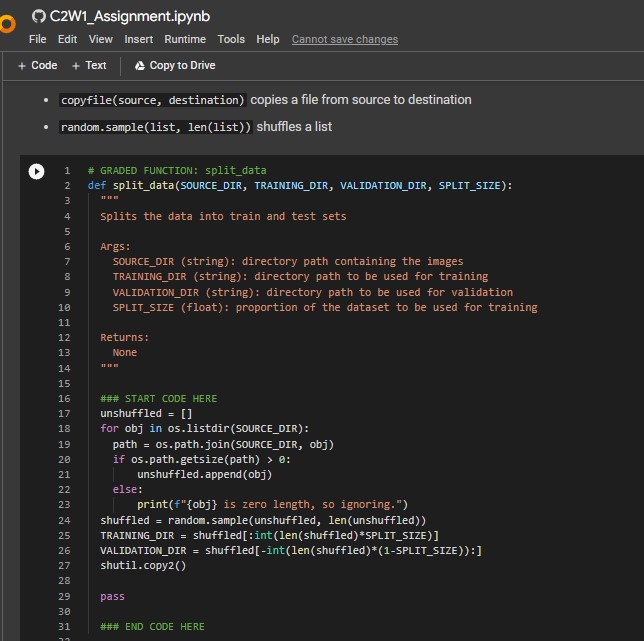Click the def split_data line
Screen dimensions: 644x641
coord(300,186)
